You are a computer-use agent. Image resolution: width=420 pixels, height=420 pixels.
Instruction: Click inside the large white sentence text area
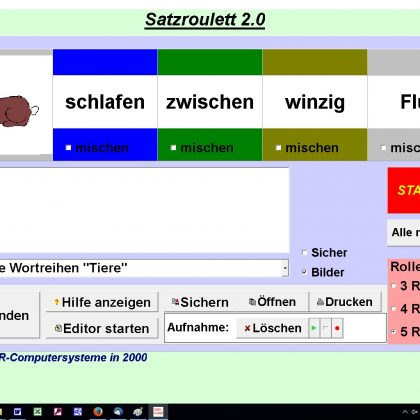(x=144, y=210)
